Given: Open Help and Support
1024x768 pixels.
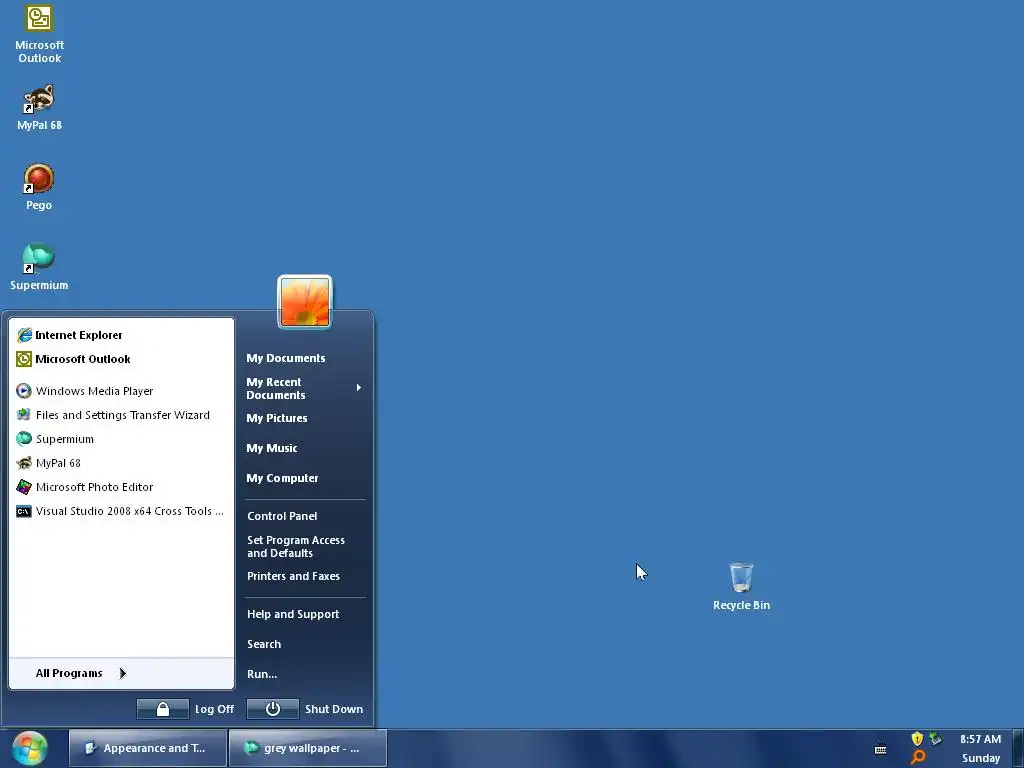Looking at the screenshot, I should click(x=293, y=615).
